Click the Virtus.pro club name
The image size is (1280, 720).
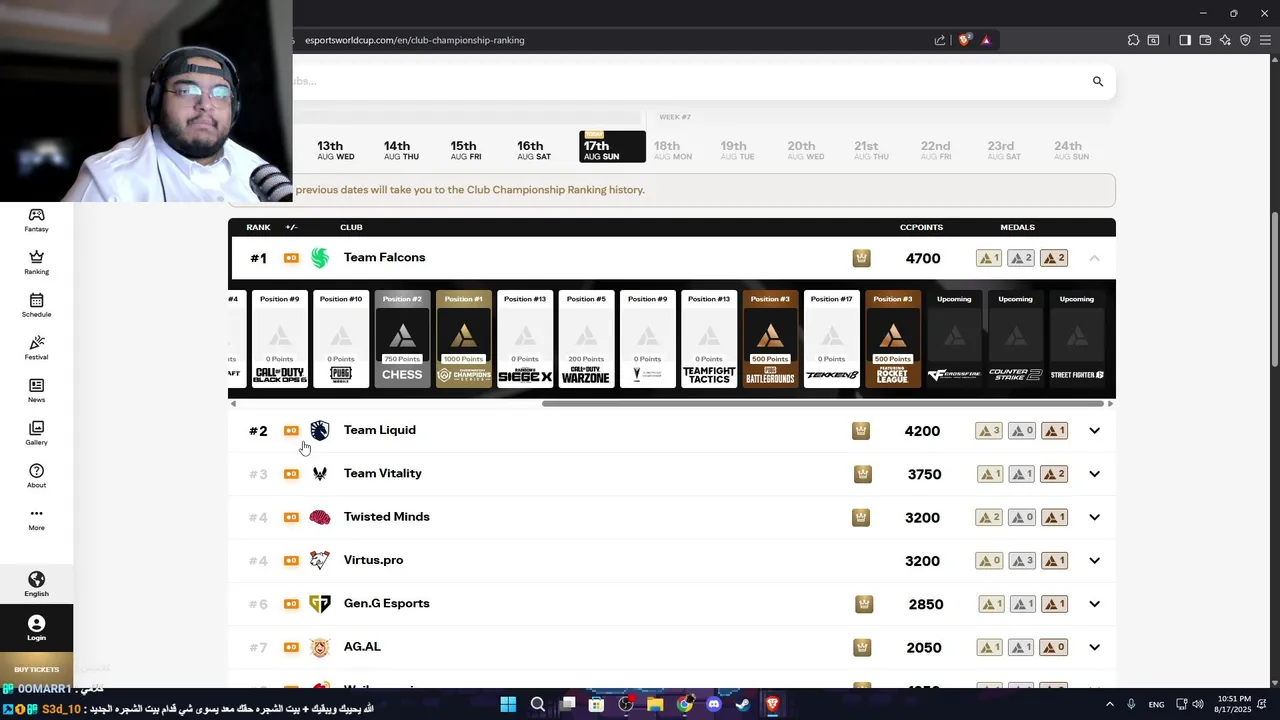[373, 560]
